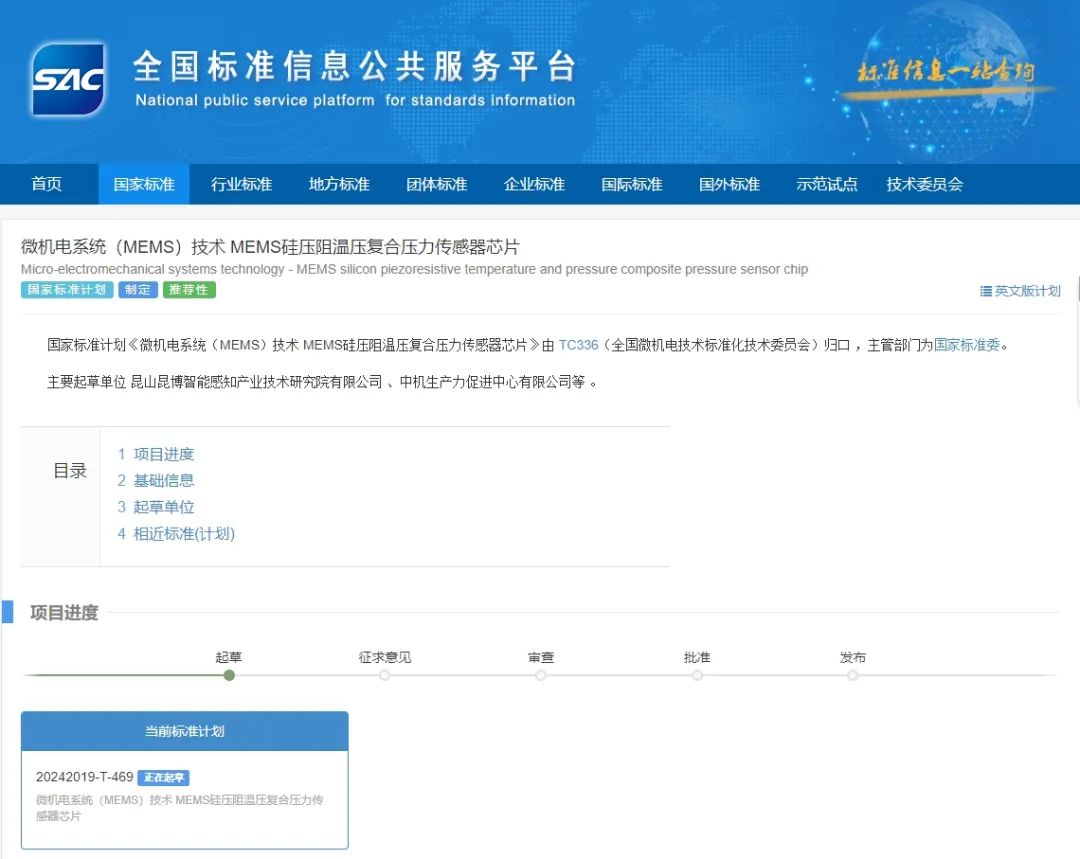Open the 地方标准 menu item

pos(339,184)
